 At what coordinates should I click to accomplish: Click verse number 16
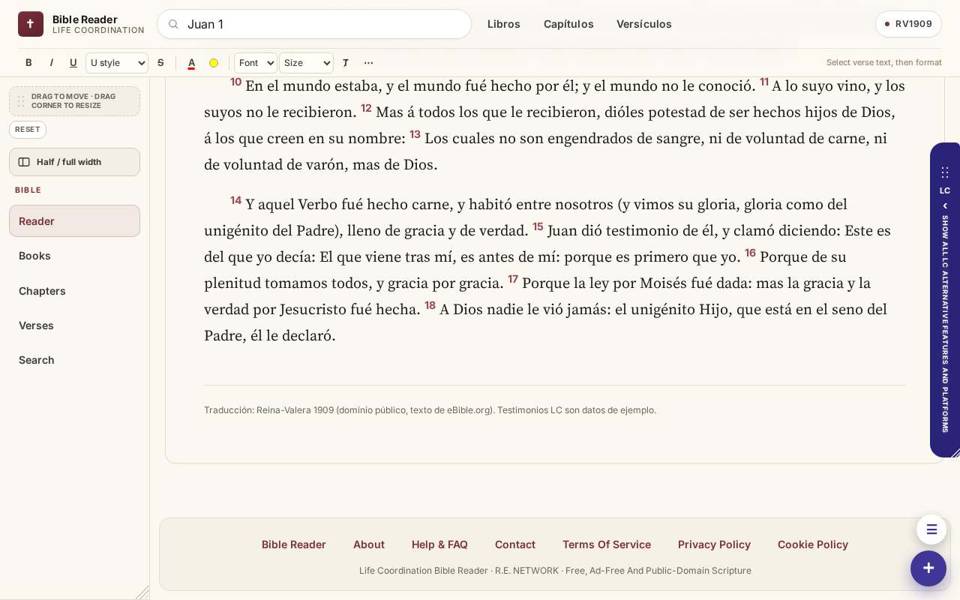click(750, 253)
